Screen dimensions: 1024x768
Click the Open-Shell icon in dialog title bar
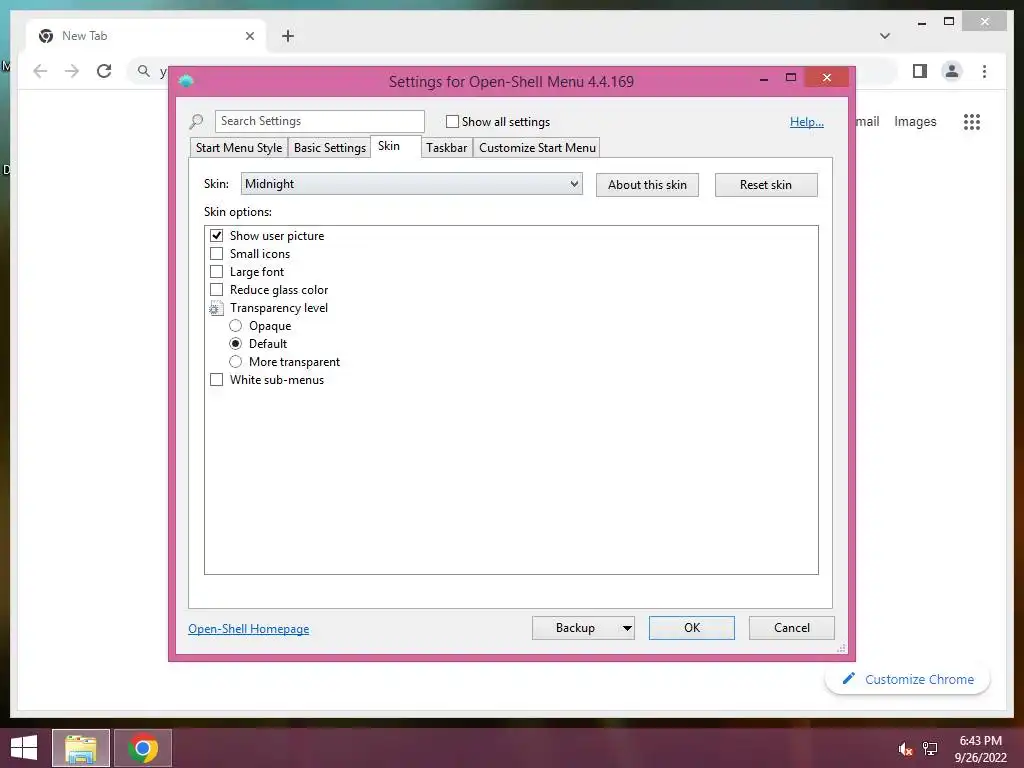click(x=186, y=81)
